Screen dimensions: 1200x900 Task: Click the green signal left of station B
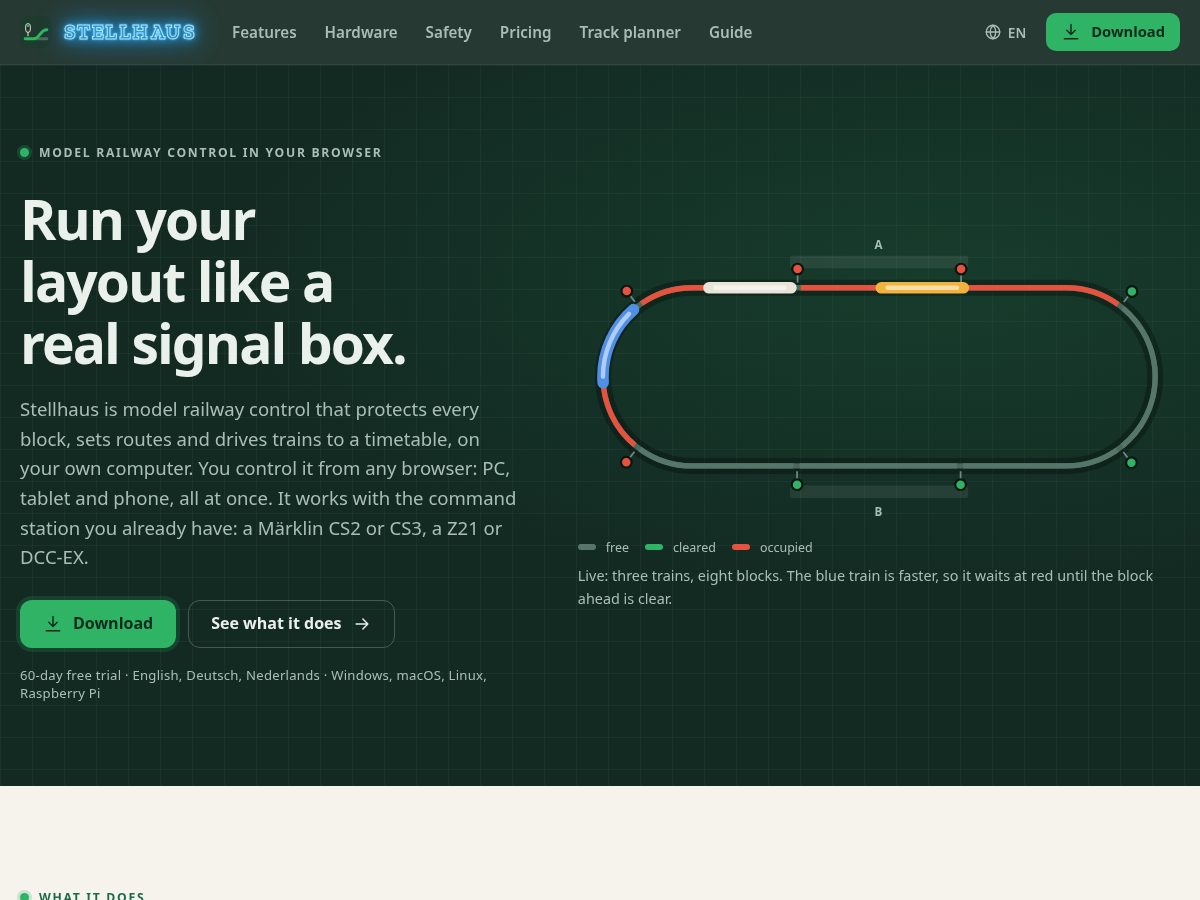click(797, 485)
